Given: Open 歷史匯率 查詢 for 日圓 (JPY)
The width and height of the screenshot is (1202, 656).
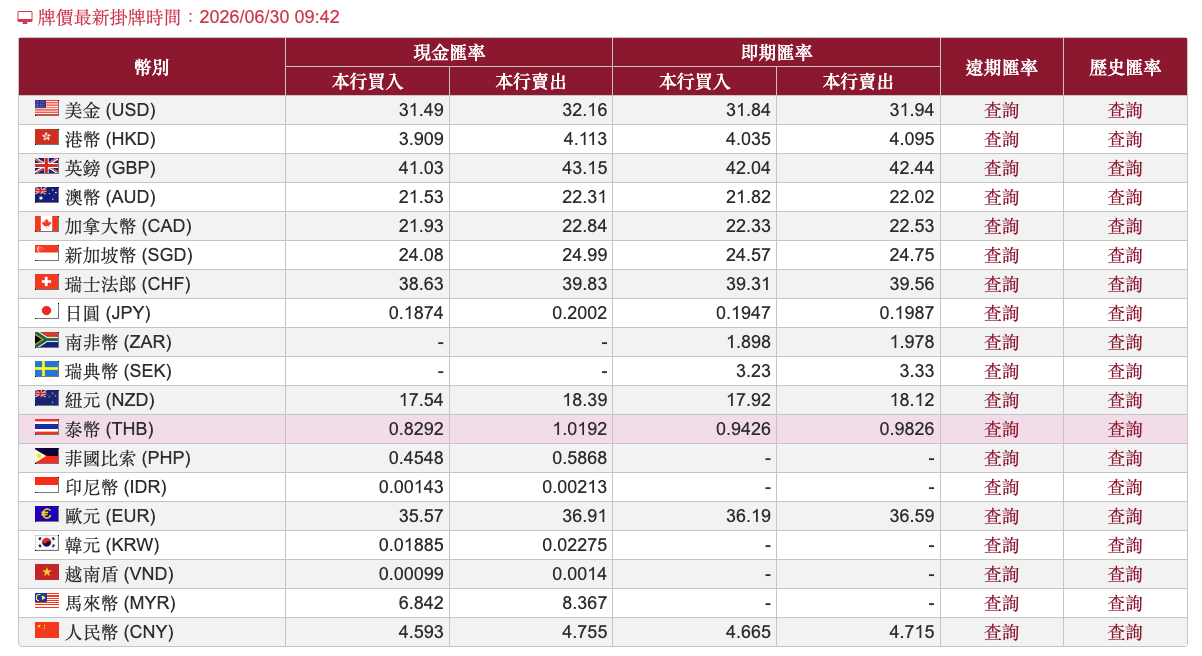Looking at the screenshot, I should click(1125, 313).
